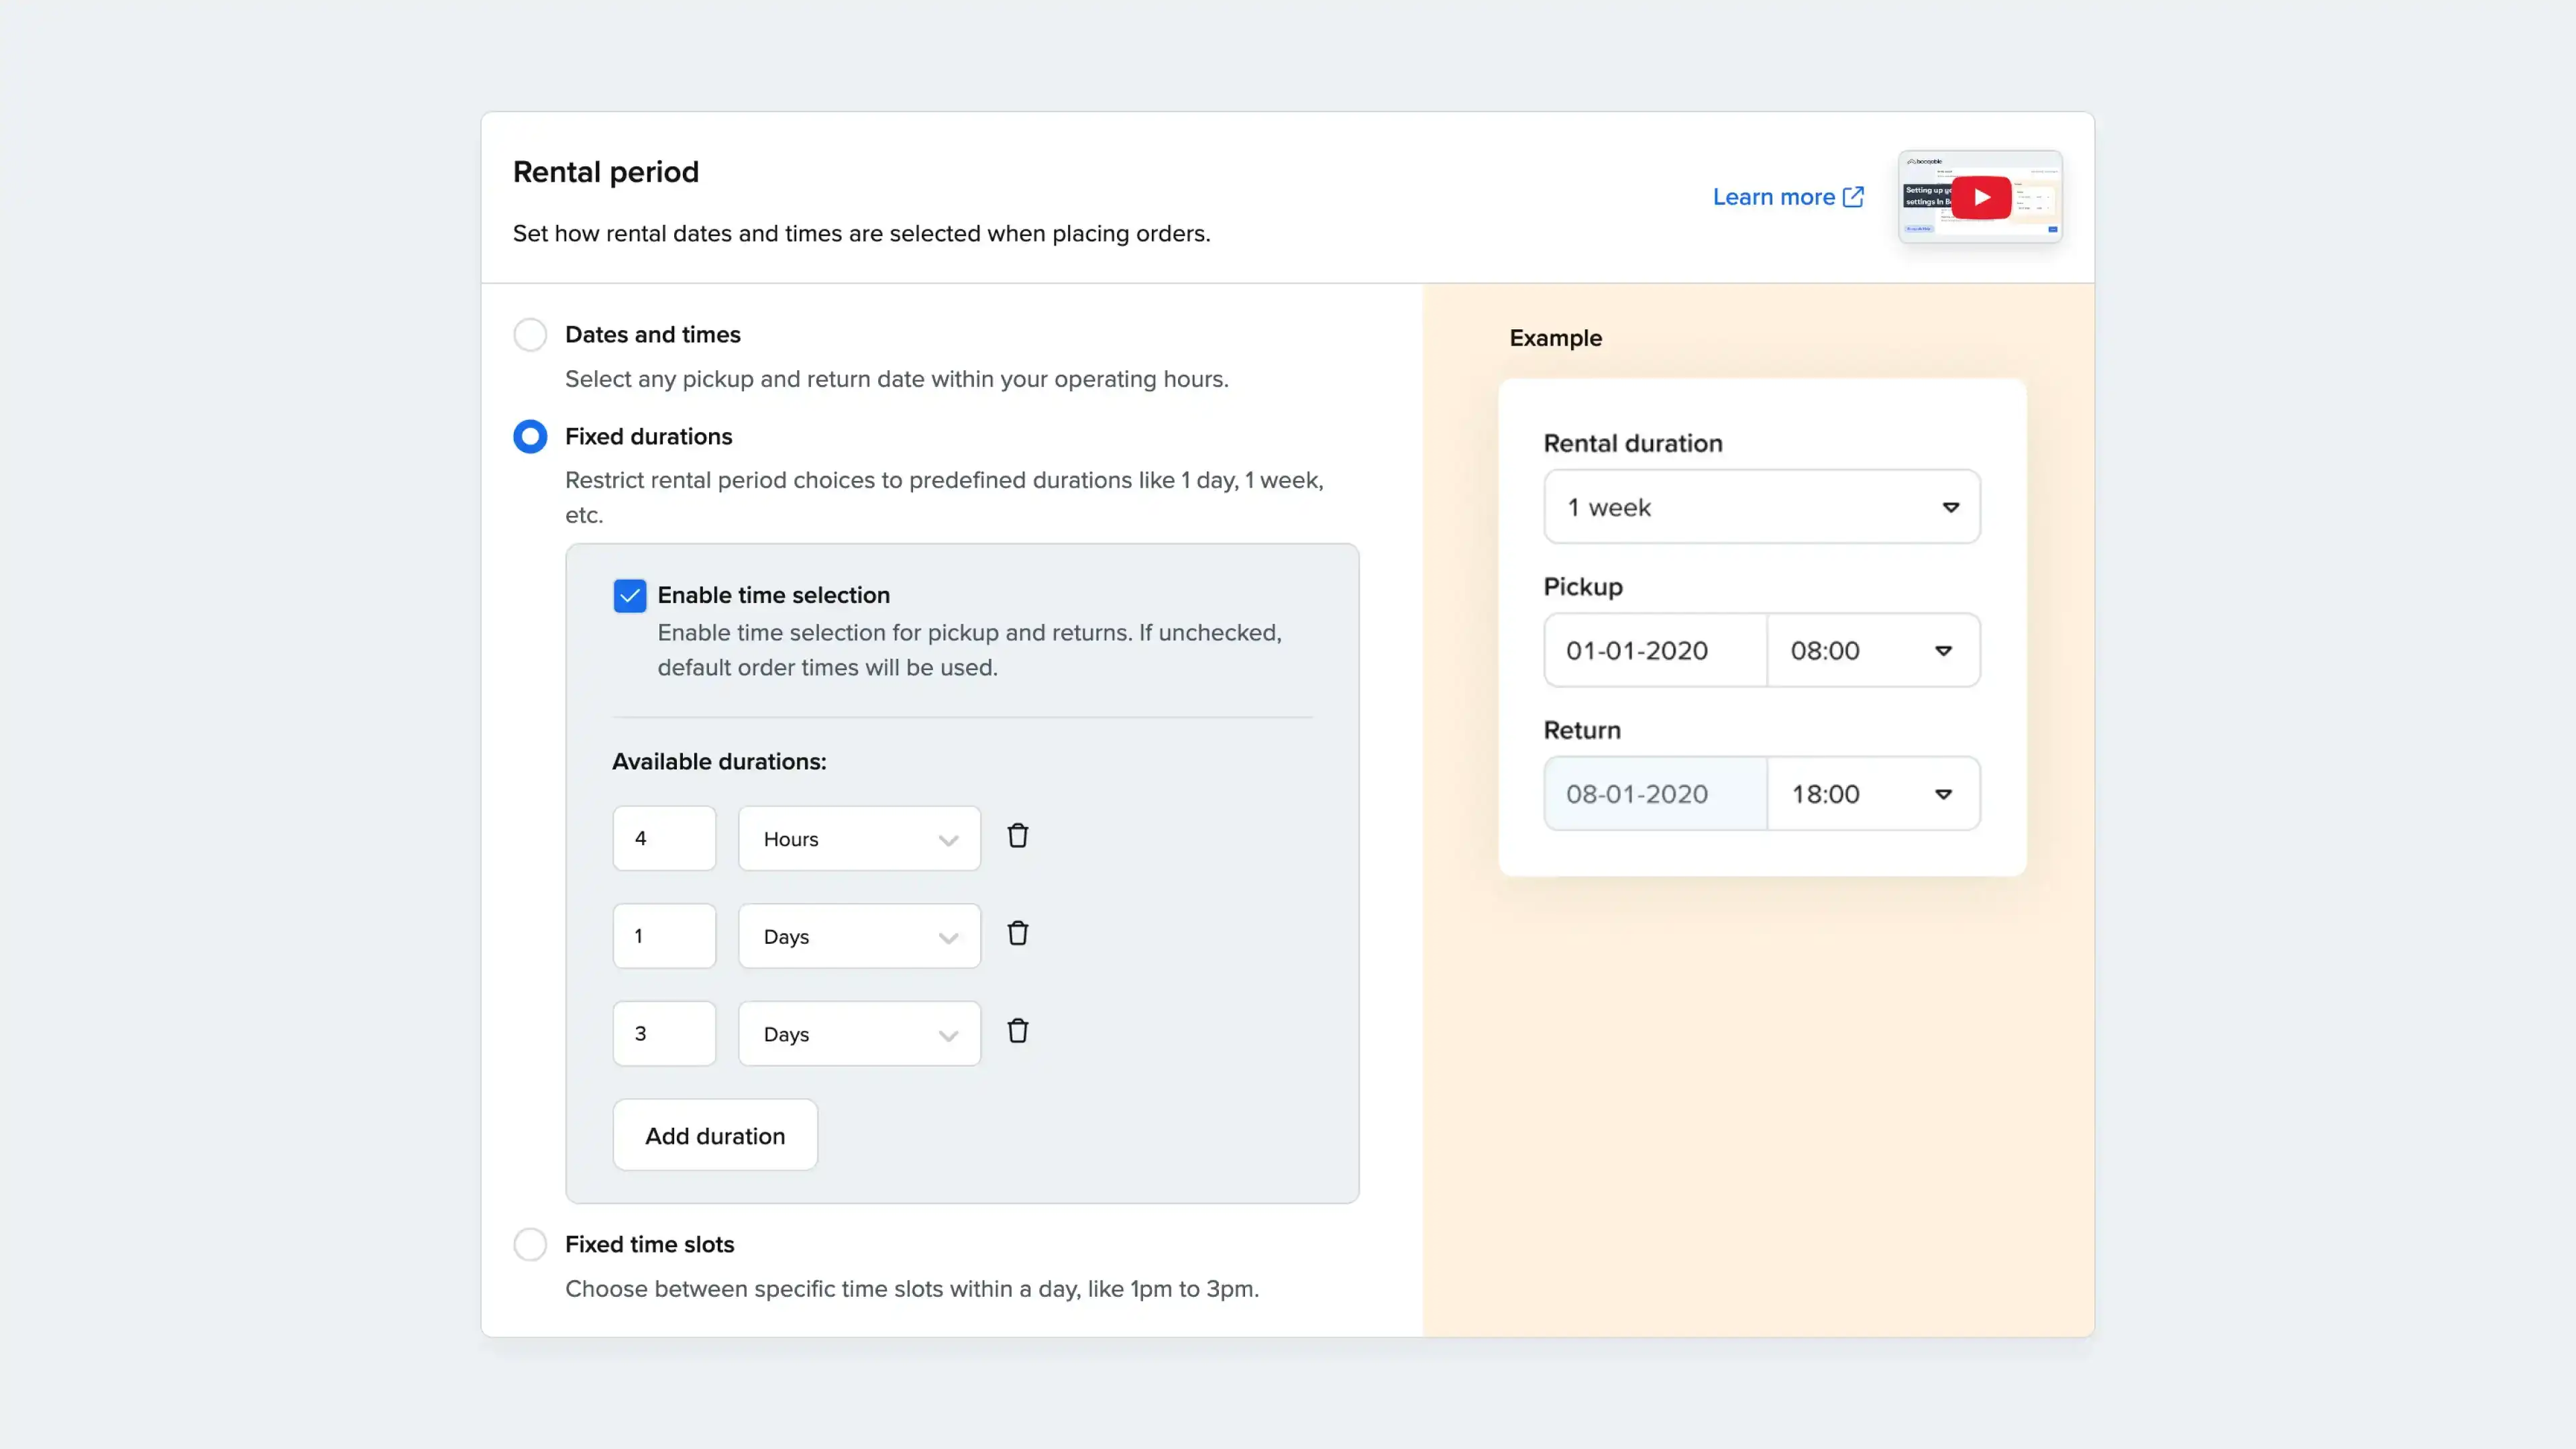Image resolution: width=2576 pixels, height=1449 pixels.
Task: Select the Fixed durations option
Action: click(x=530, y=436)
